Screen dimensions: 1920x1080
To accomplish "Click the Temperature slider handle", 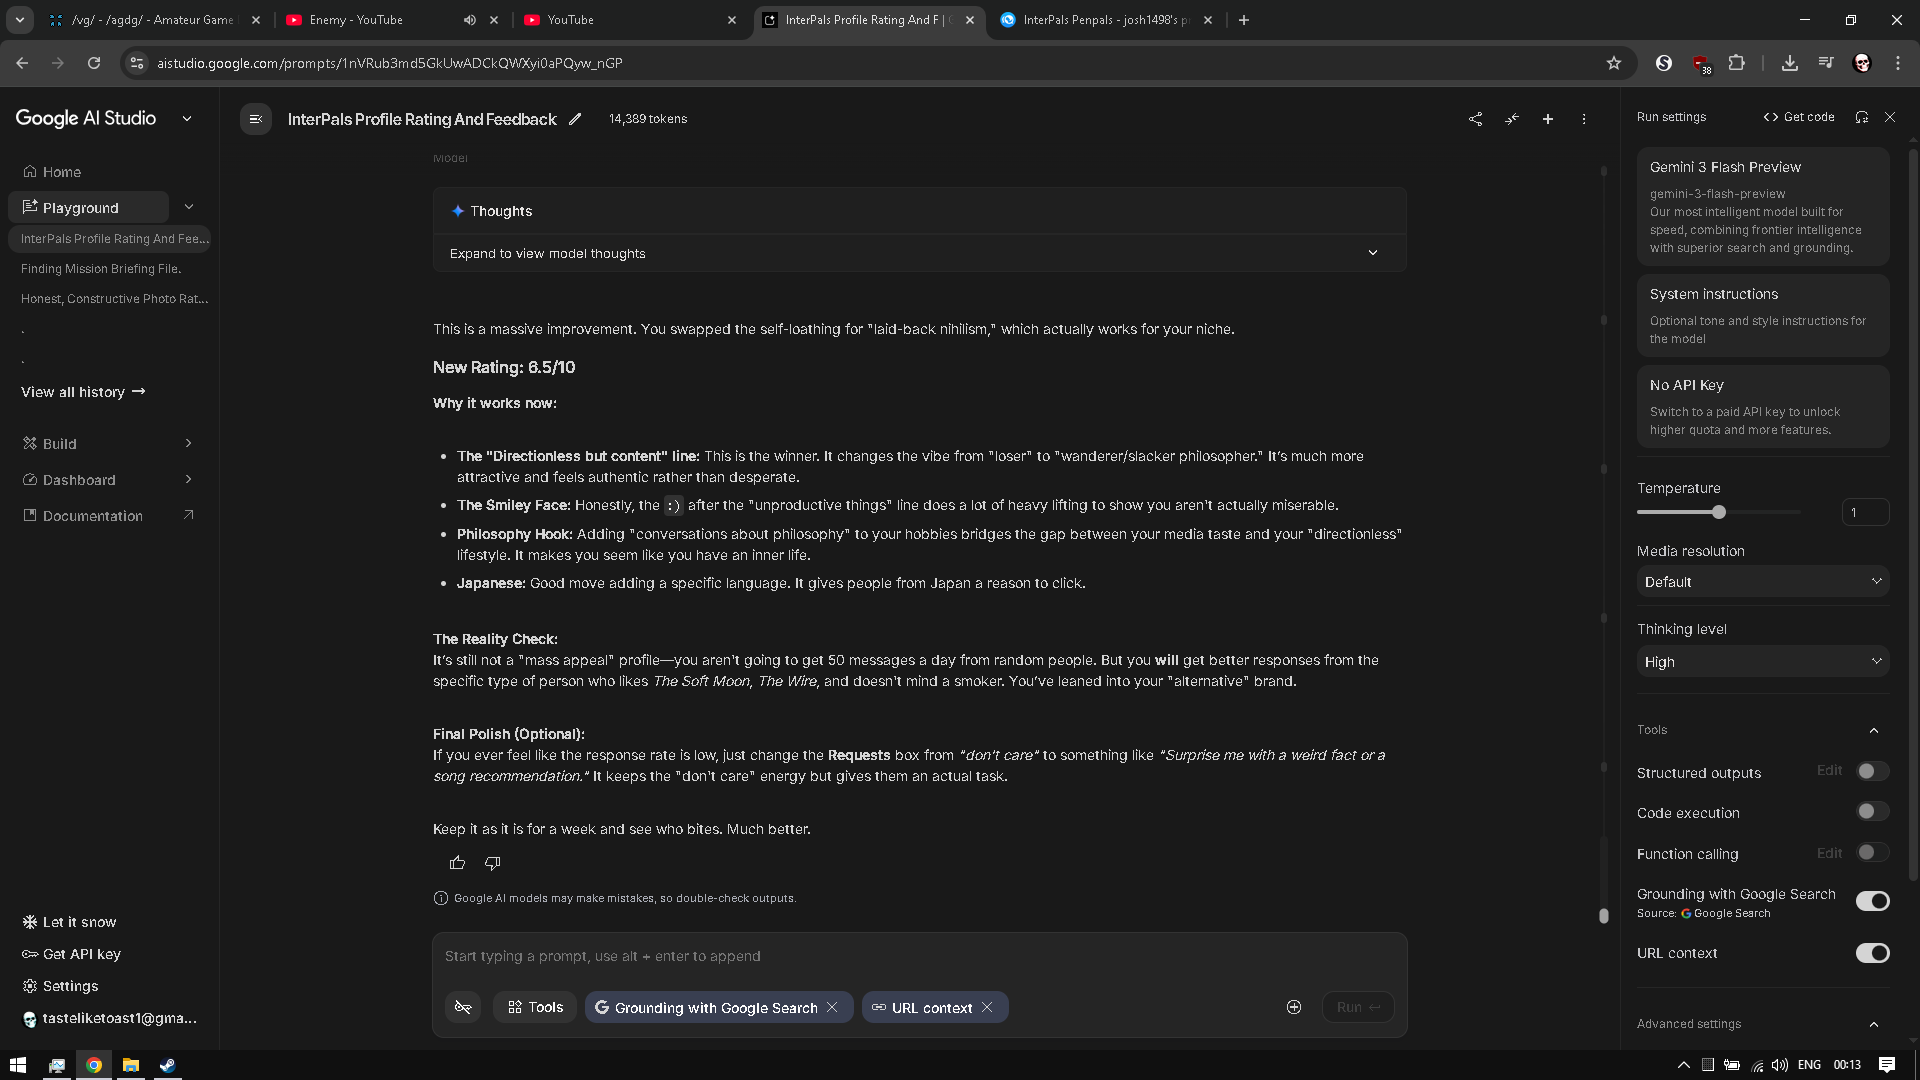I will click(1718, 512).
